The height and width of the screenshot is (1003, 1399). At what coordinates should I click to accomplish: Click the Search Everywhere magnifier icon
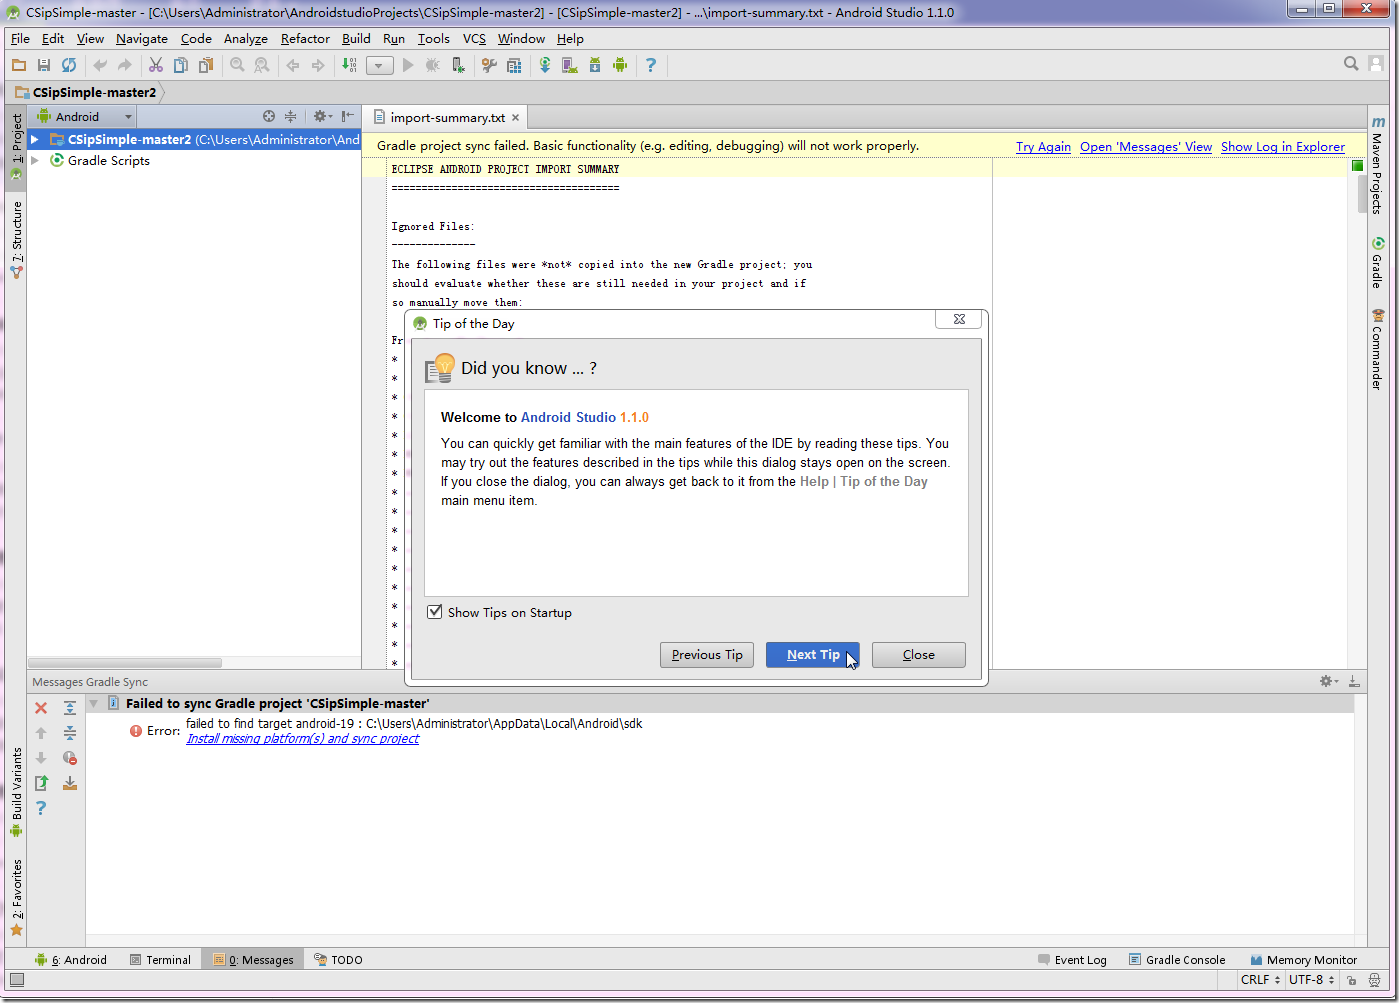[1351, 64]
